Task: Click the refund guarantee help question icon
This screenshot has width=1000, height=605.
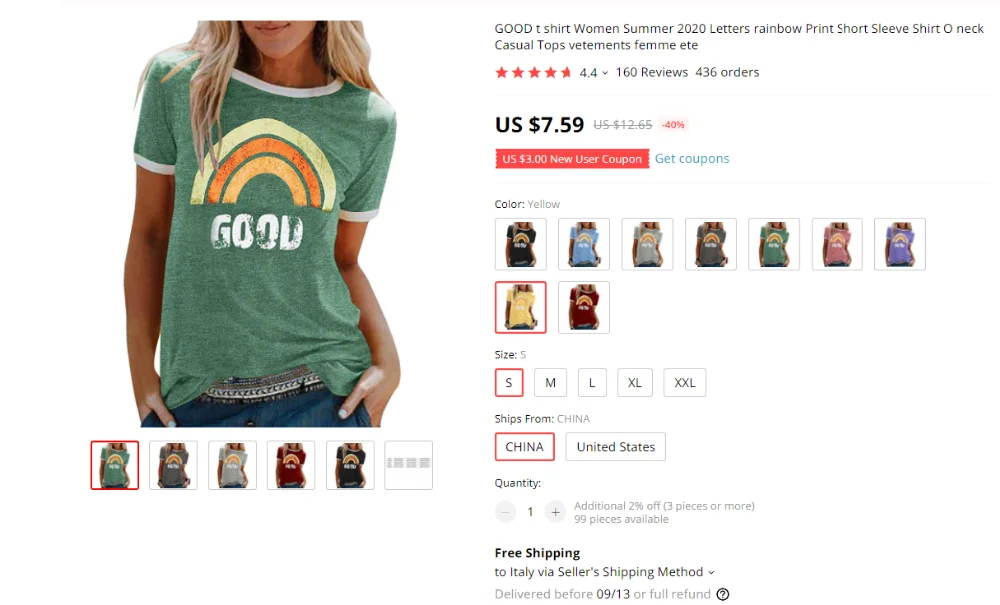Action: coord(723,594)
